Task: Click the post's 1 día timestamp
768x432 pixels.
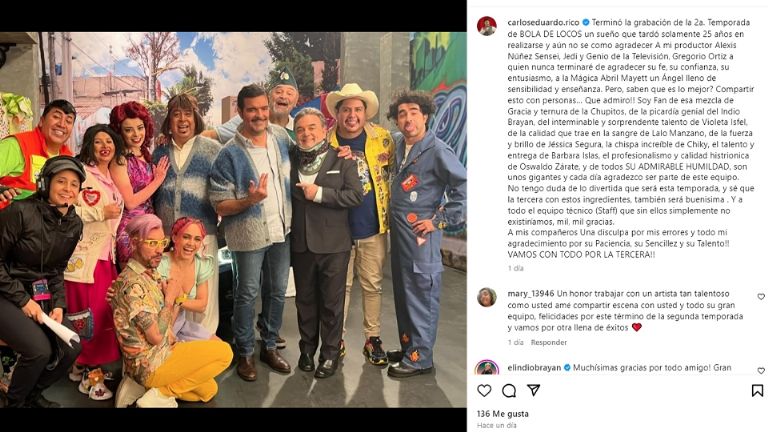Action: [515, 268]
